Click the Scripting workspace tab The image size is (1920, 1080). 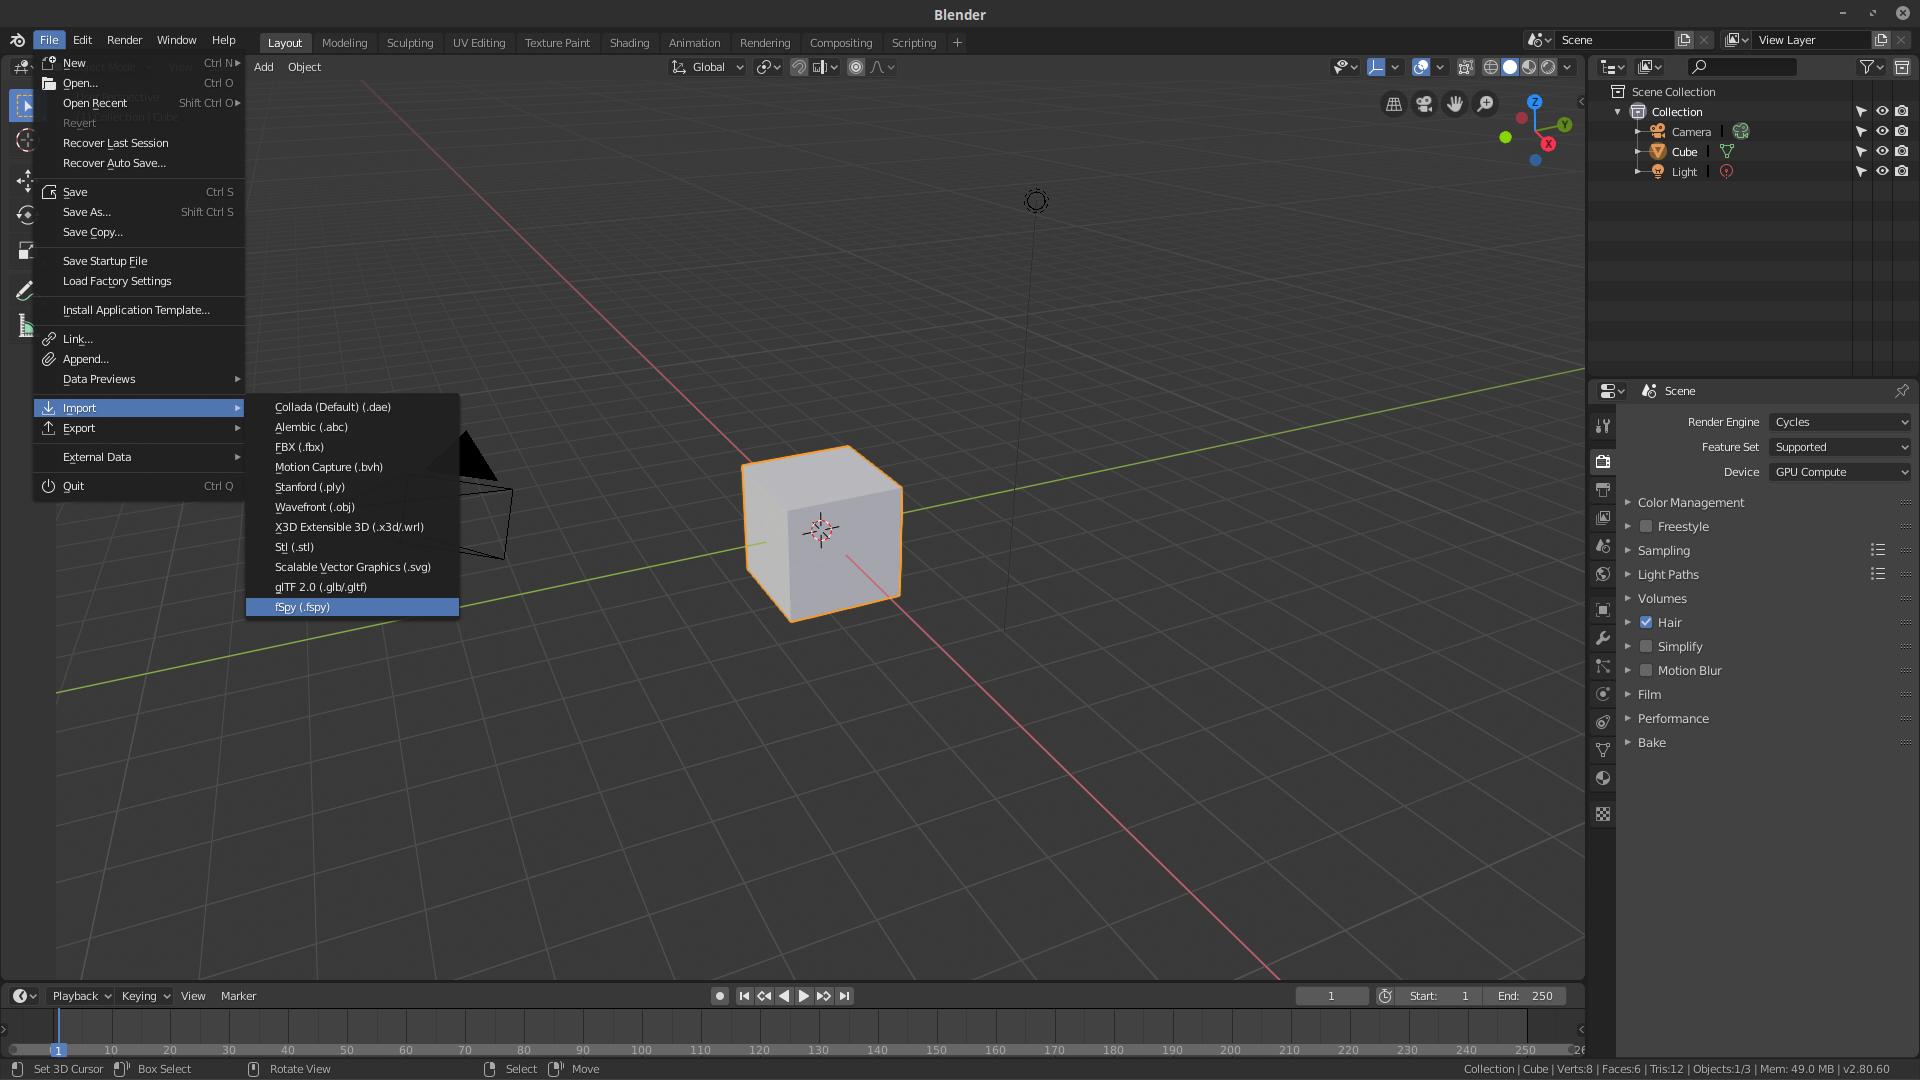pyautogui.click(x=915, y=42)
